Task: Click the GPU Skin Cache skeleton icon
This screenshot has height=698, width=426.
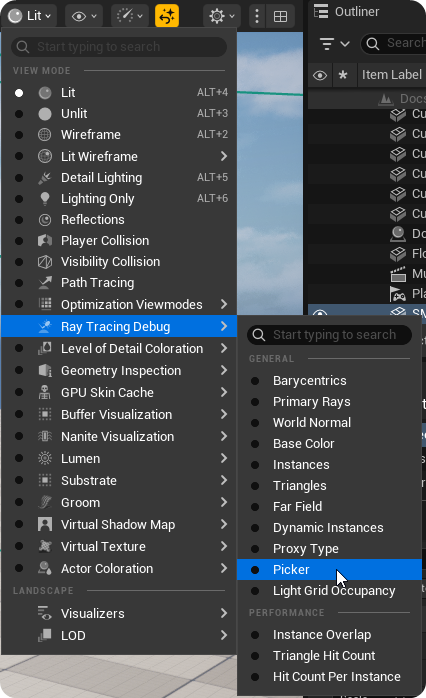Action: pyautogui.click(x=45, y=392)
